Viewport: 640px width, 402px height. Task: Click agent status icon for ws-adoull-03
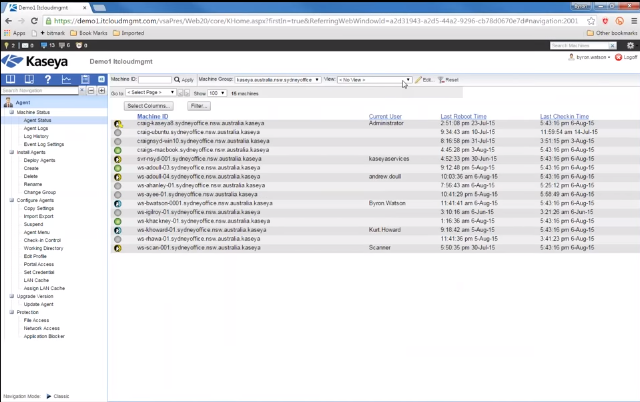118,168
